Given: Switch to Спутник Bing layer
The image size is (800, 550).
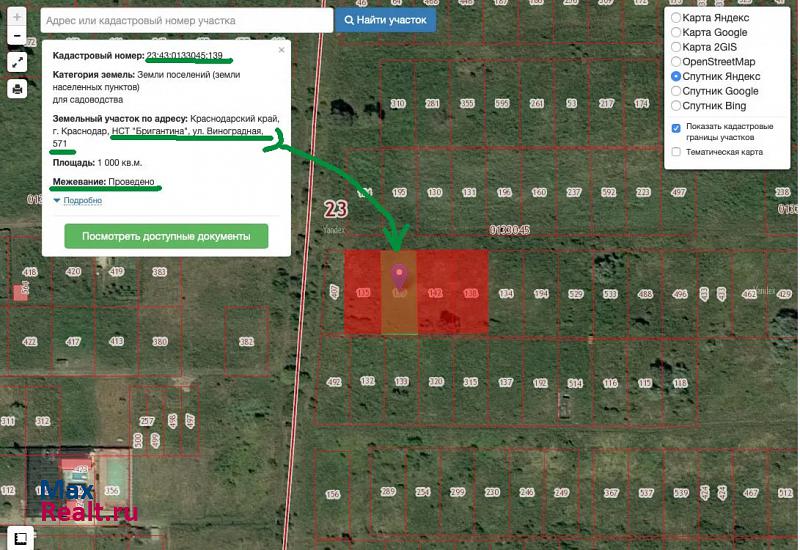Looking at the screenshot, I should pyautogui.click(x=677, y=106).
